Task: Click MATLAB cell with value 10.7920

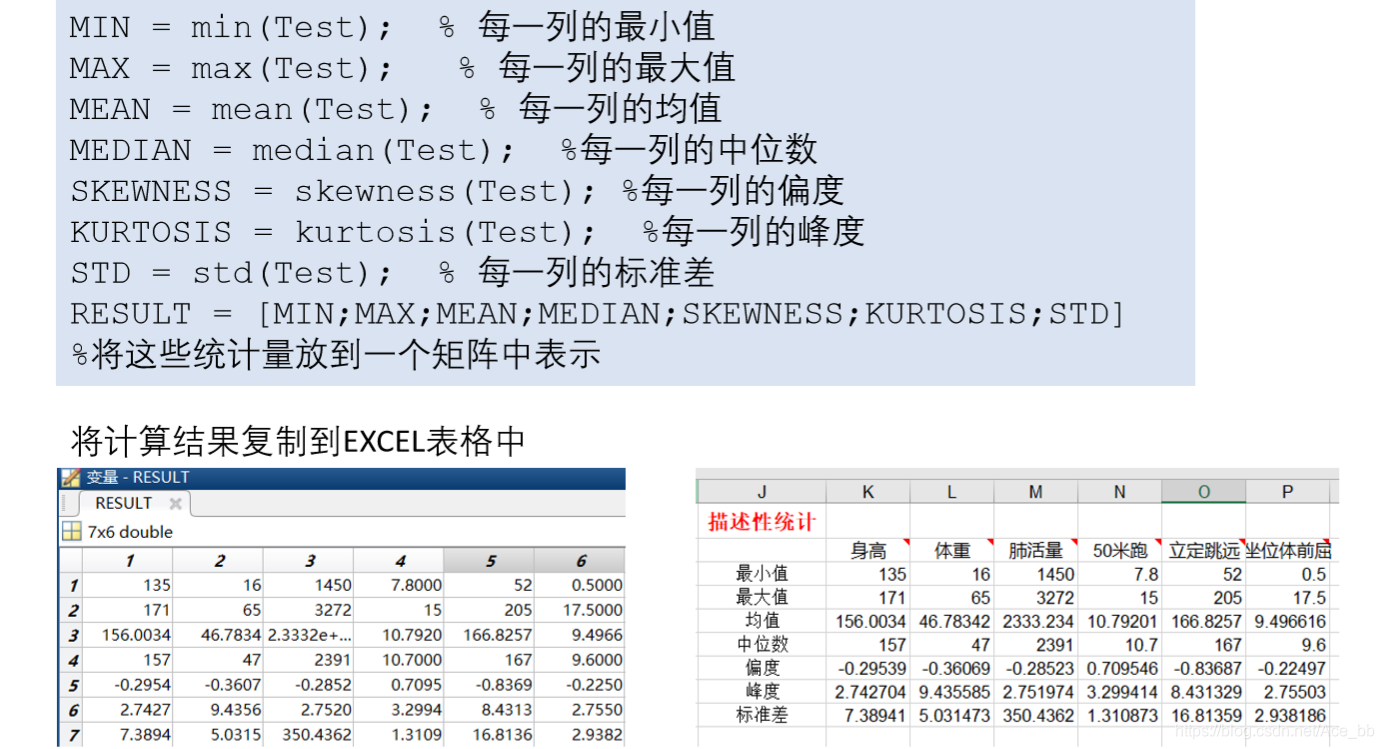Action: (400, 635)
